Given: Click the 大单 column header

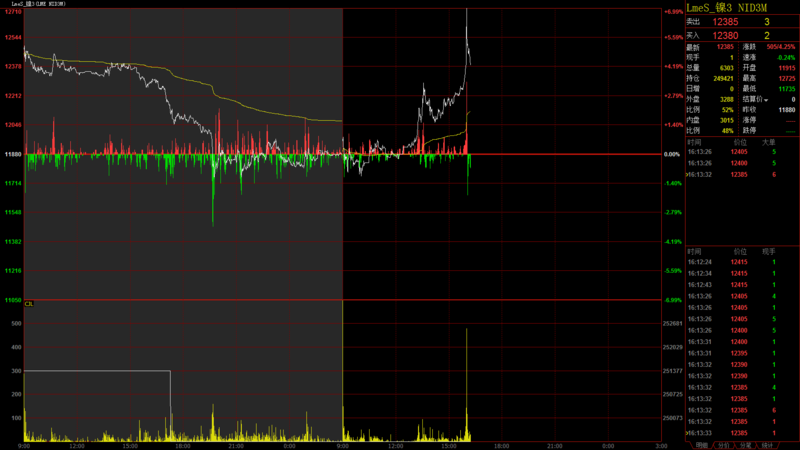Looking at the screenshot, I should coord(768,143).
